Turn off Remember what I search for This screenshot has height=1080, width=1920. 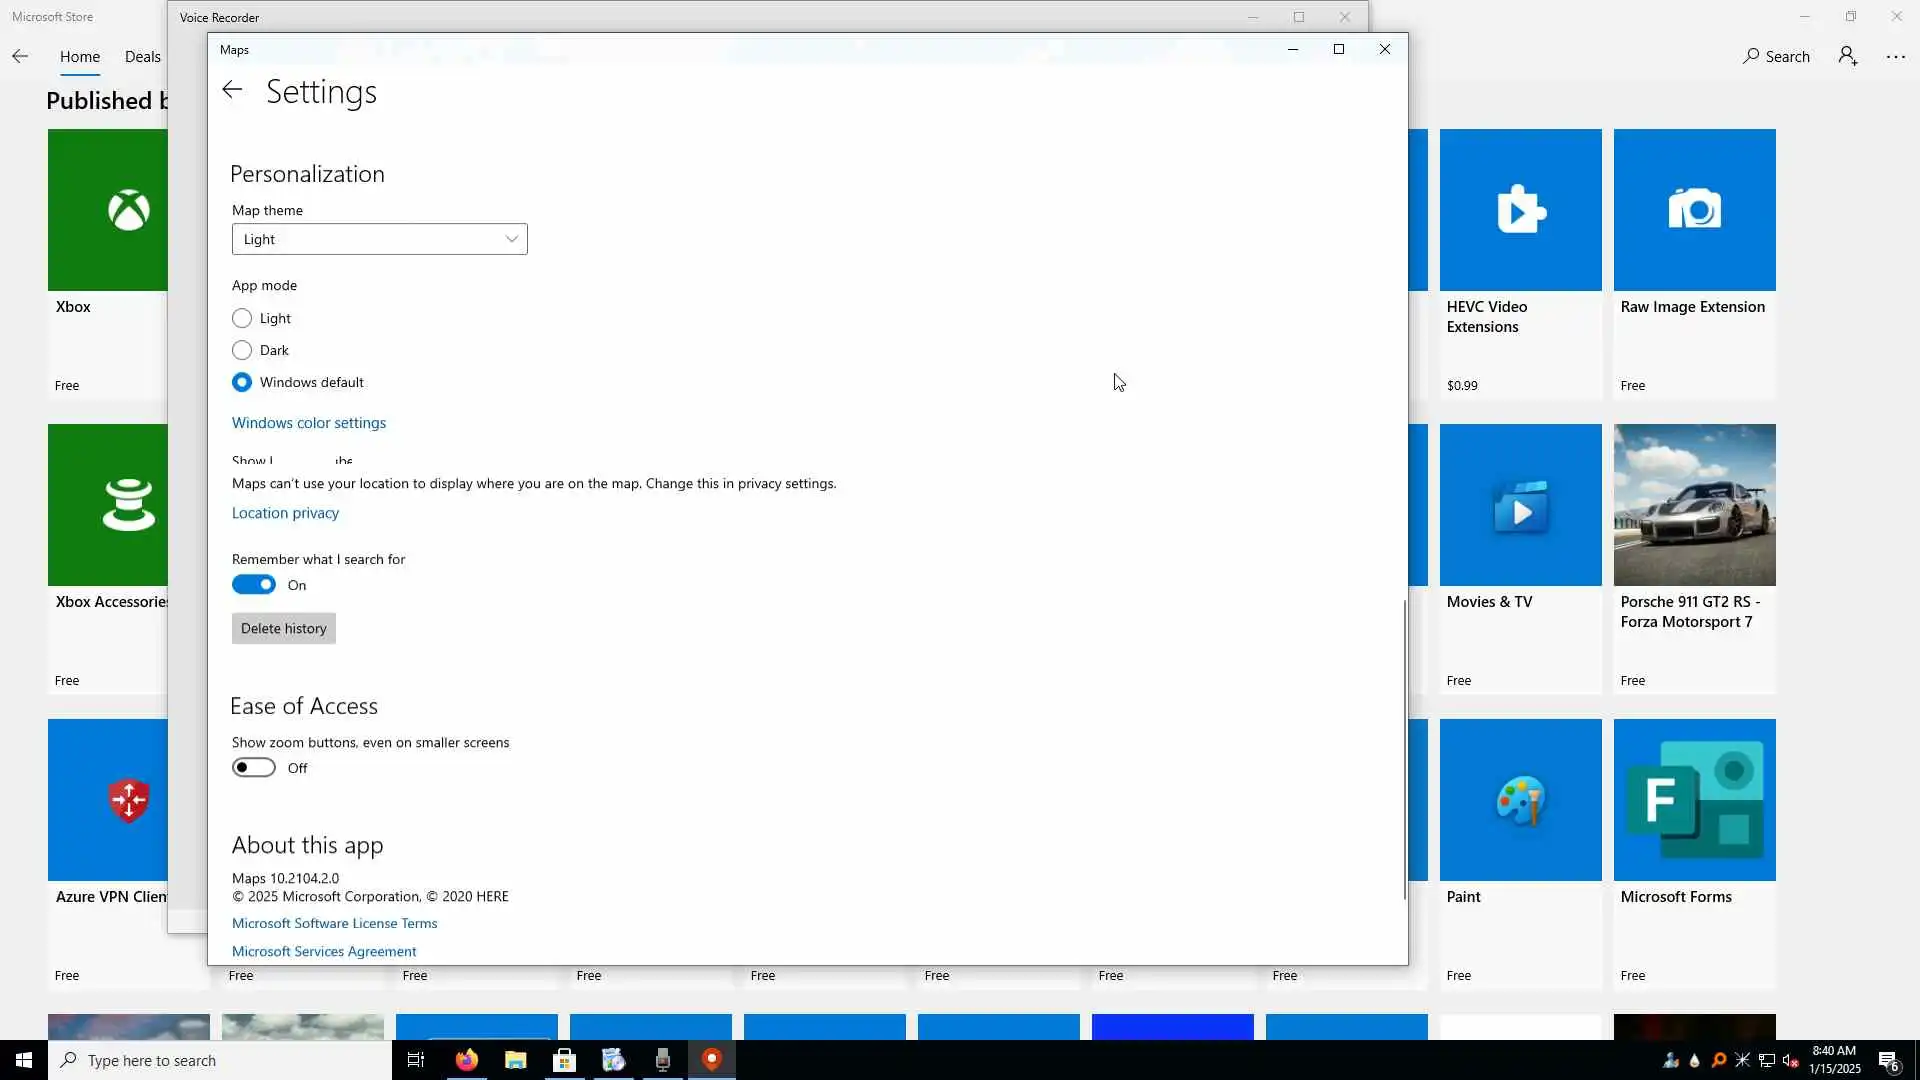click(x=254, y=585)
